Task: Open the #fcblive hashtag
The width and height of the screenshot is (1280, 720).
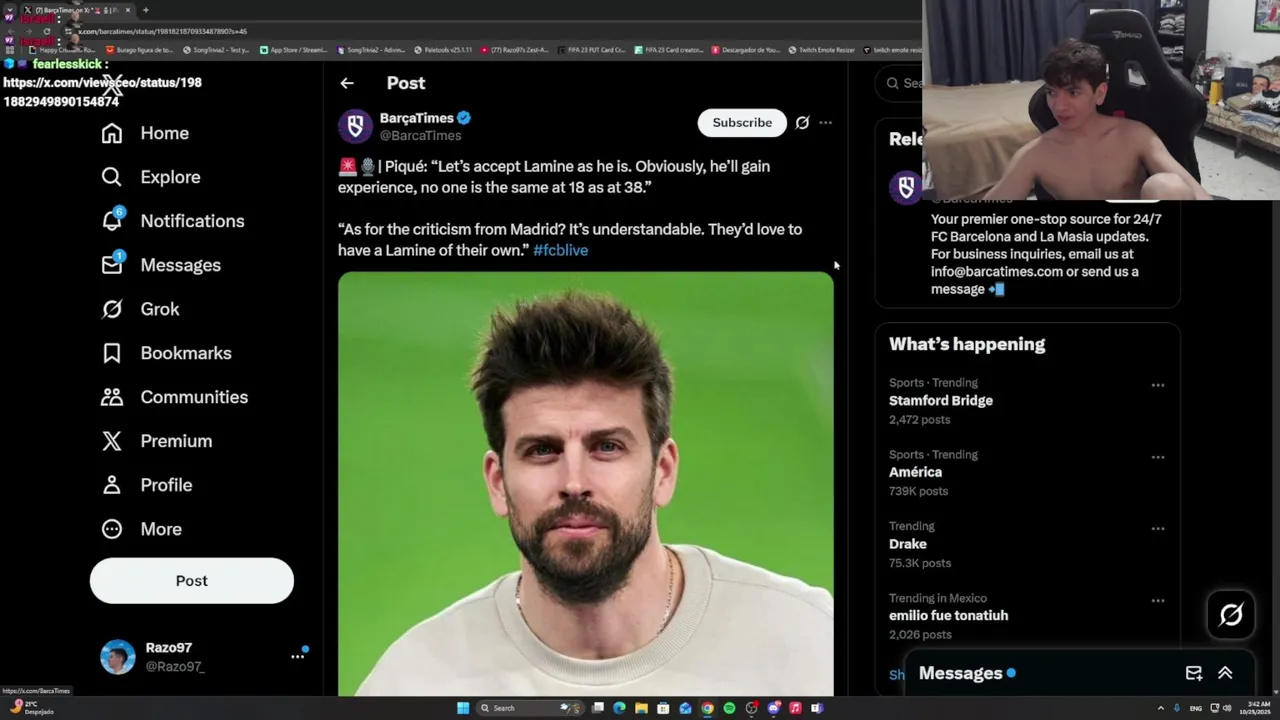Action: click(x=560, y=250)
